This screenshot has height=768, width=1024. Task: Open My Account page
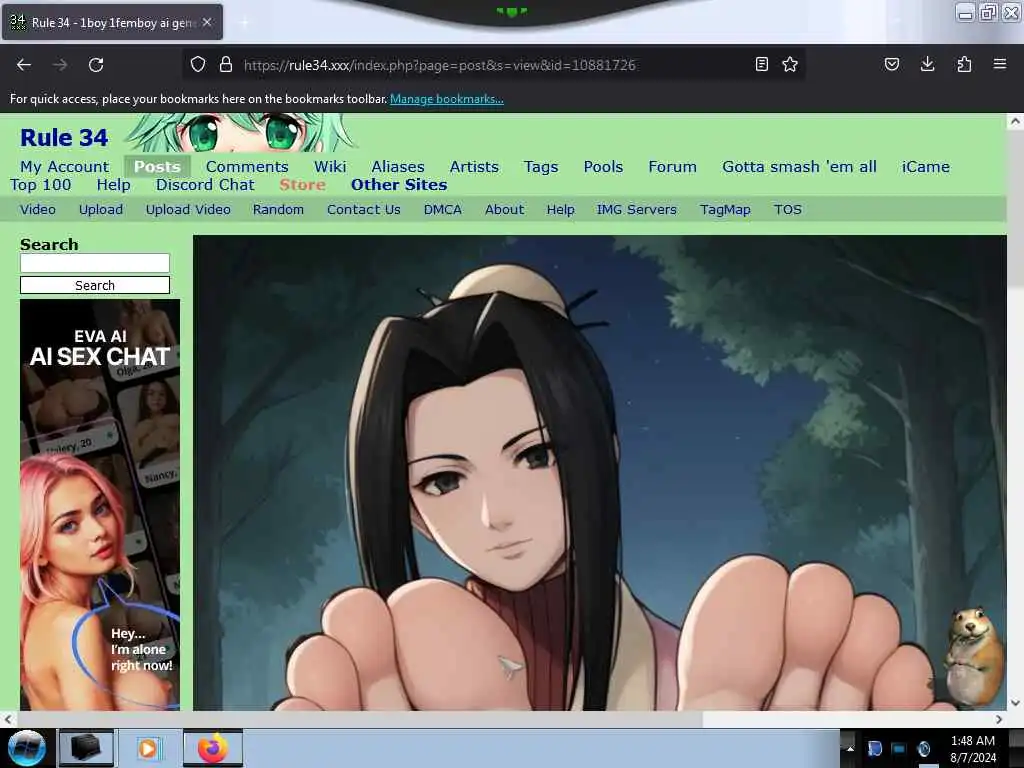point(65,167)
